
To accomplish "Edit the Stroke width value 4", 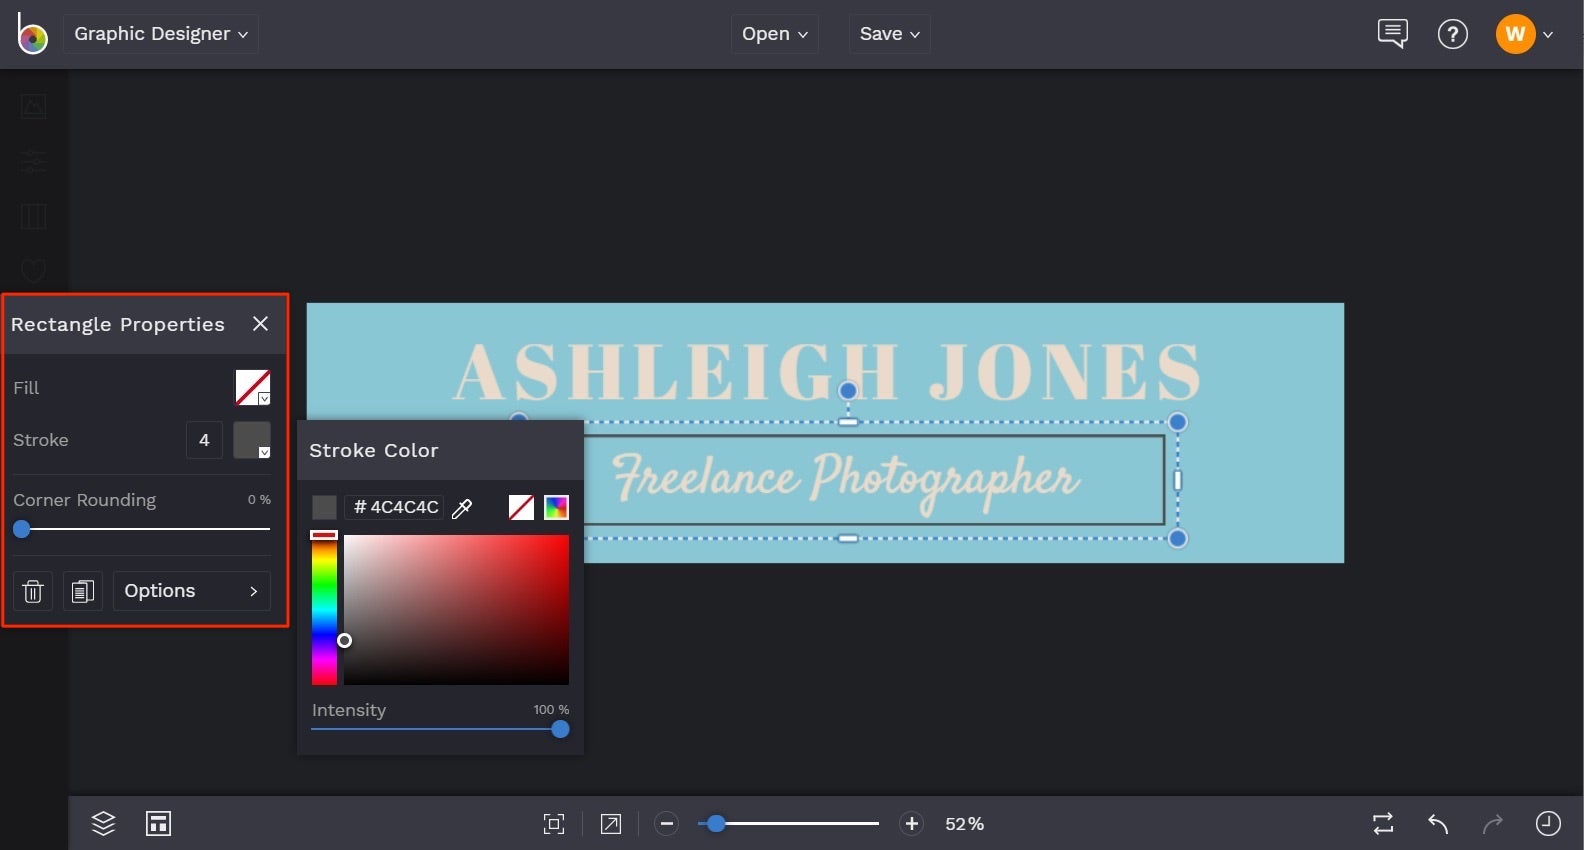I will [x=204, y=440].
